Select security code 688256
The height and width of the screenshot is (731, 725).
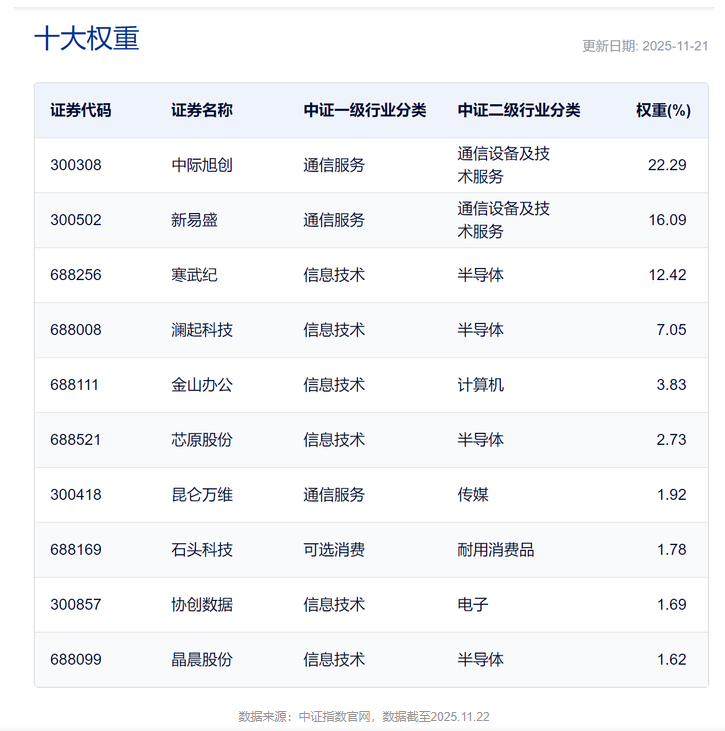76,275
